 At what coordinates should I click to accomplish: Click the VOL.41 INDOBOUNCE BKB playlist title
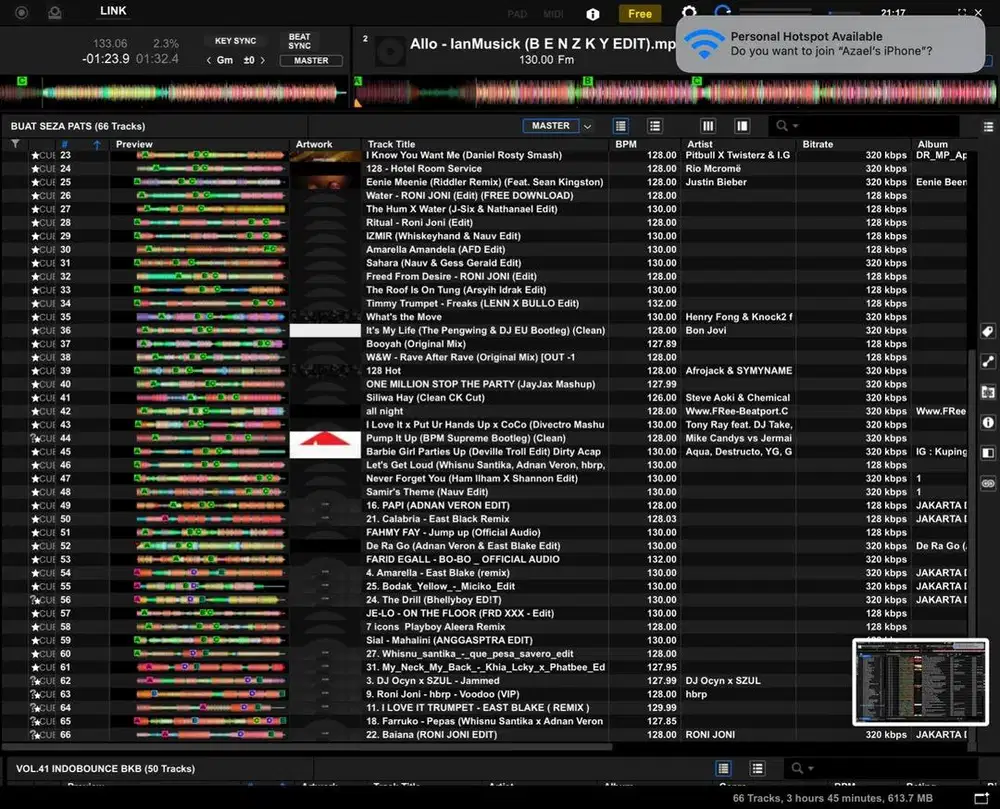105,769
